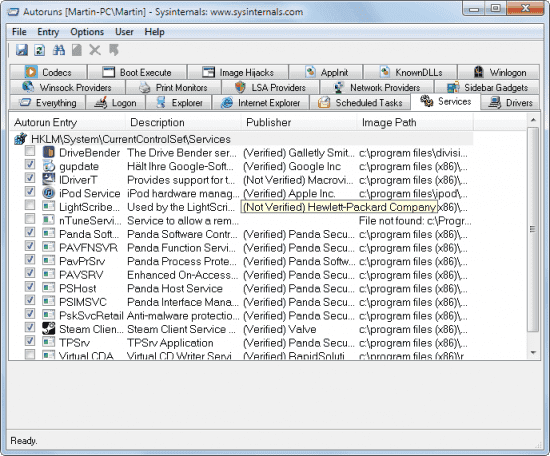Click the Steam Client Service icon
This screenshot has width=550, height=456.
coord(49,329)
